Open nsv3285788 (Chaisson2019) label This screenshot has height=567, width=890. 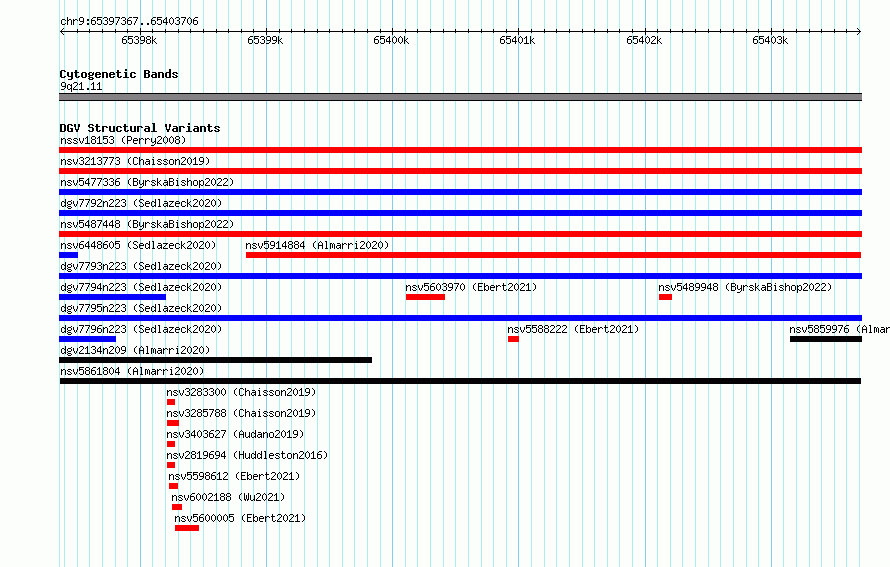click(241, 413)
